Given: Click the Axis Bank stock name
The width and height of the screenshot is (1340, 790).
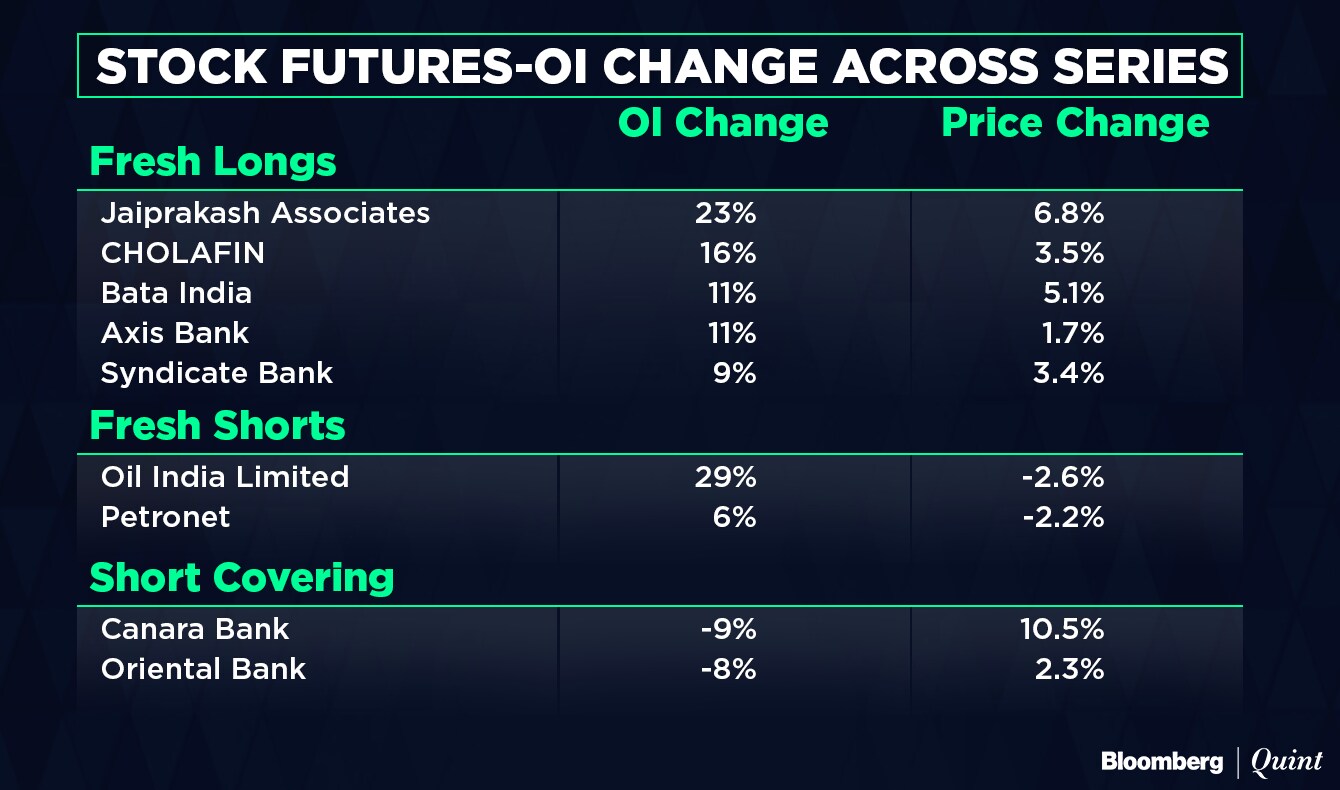Looking at the screenshot, I should [175, 333].
